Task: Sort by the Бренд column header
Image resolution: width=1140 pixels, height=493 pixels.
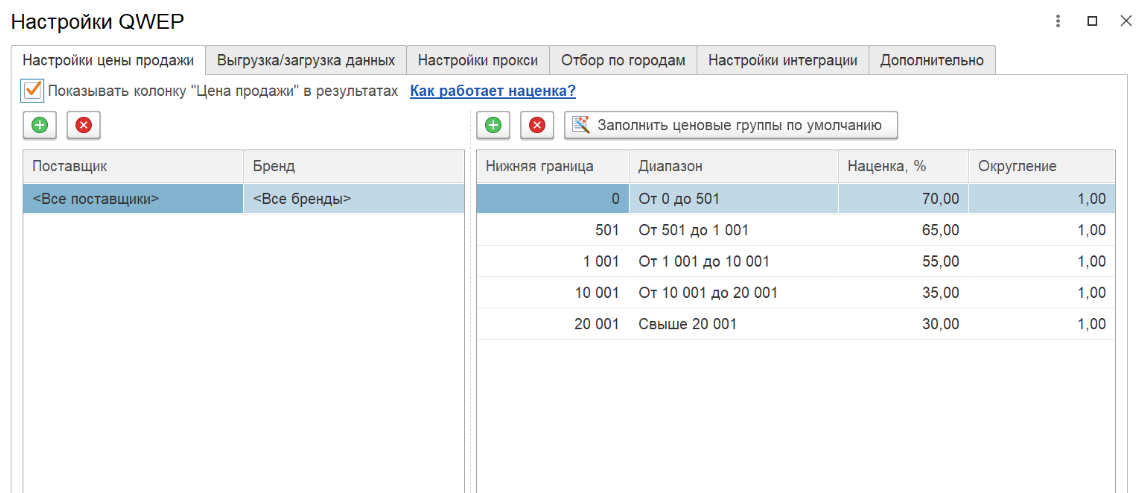Action: 353,167
